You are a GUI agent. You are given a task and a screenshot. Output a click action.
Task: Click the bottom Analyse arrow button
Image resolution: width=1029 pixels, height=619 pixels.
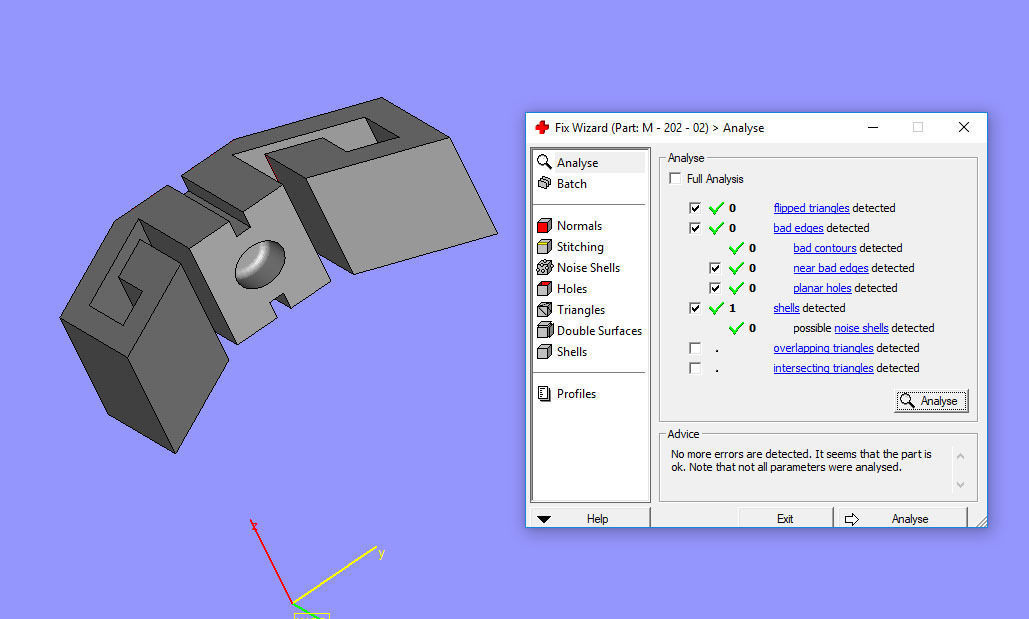[901, 519]
